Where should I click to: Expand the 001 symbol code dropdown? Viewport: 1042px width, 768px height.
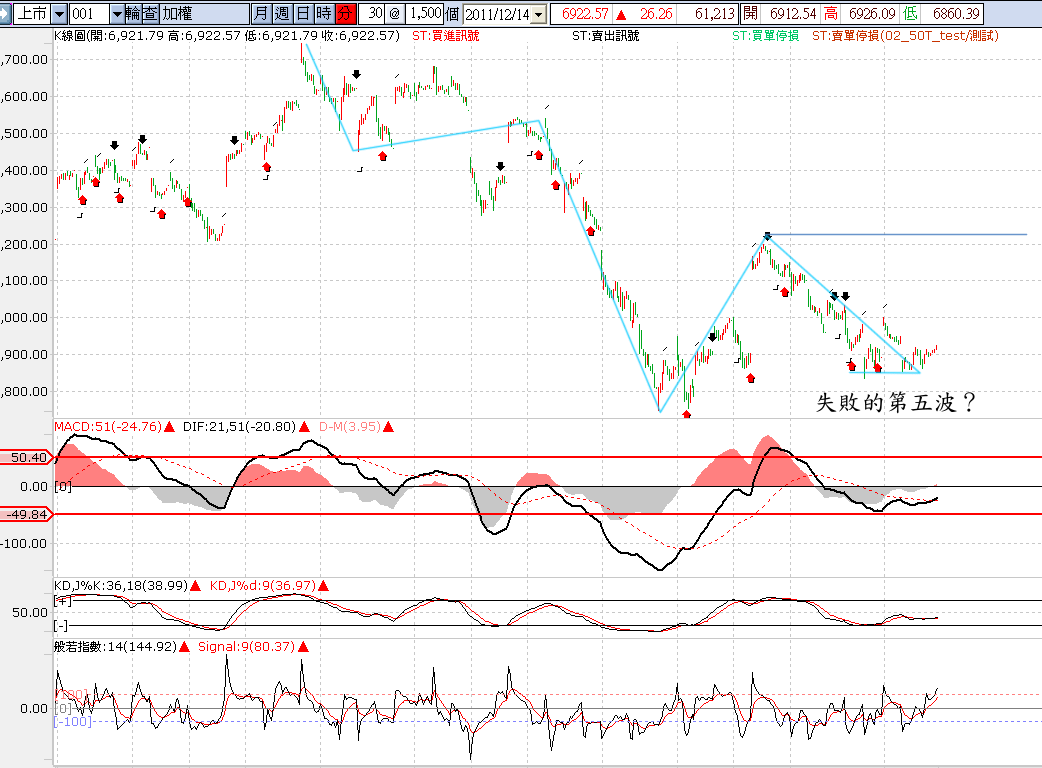117,13
